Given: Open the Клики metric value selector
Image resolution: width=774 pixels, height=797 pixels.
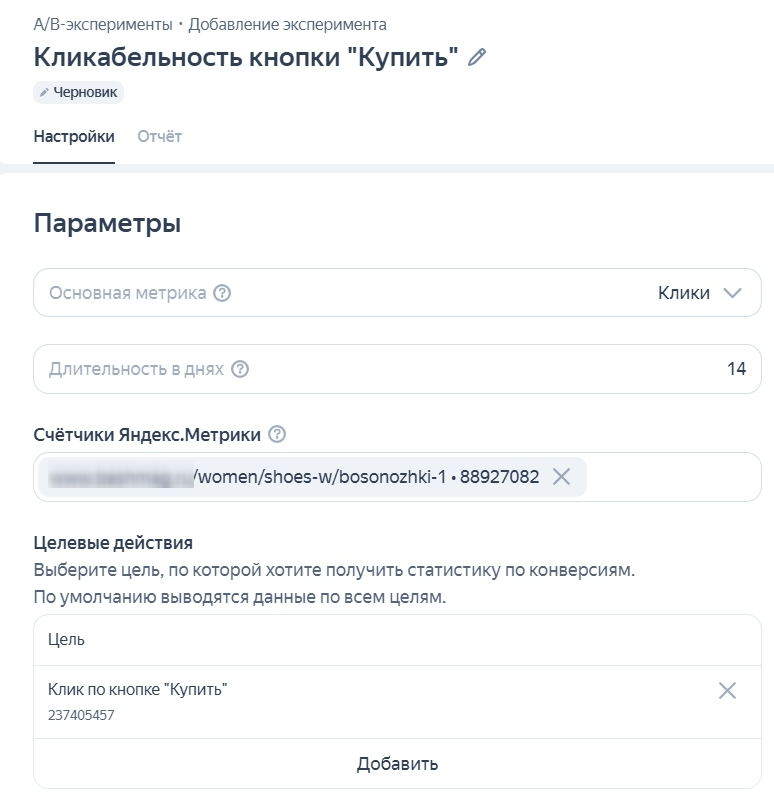Looking at the screenshot, I should coord(684,293).
